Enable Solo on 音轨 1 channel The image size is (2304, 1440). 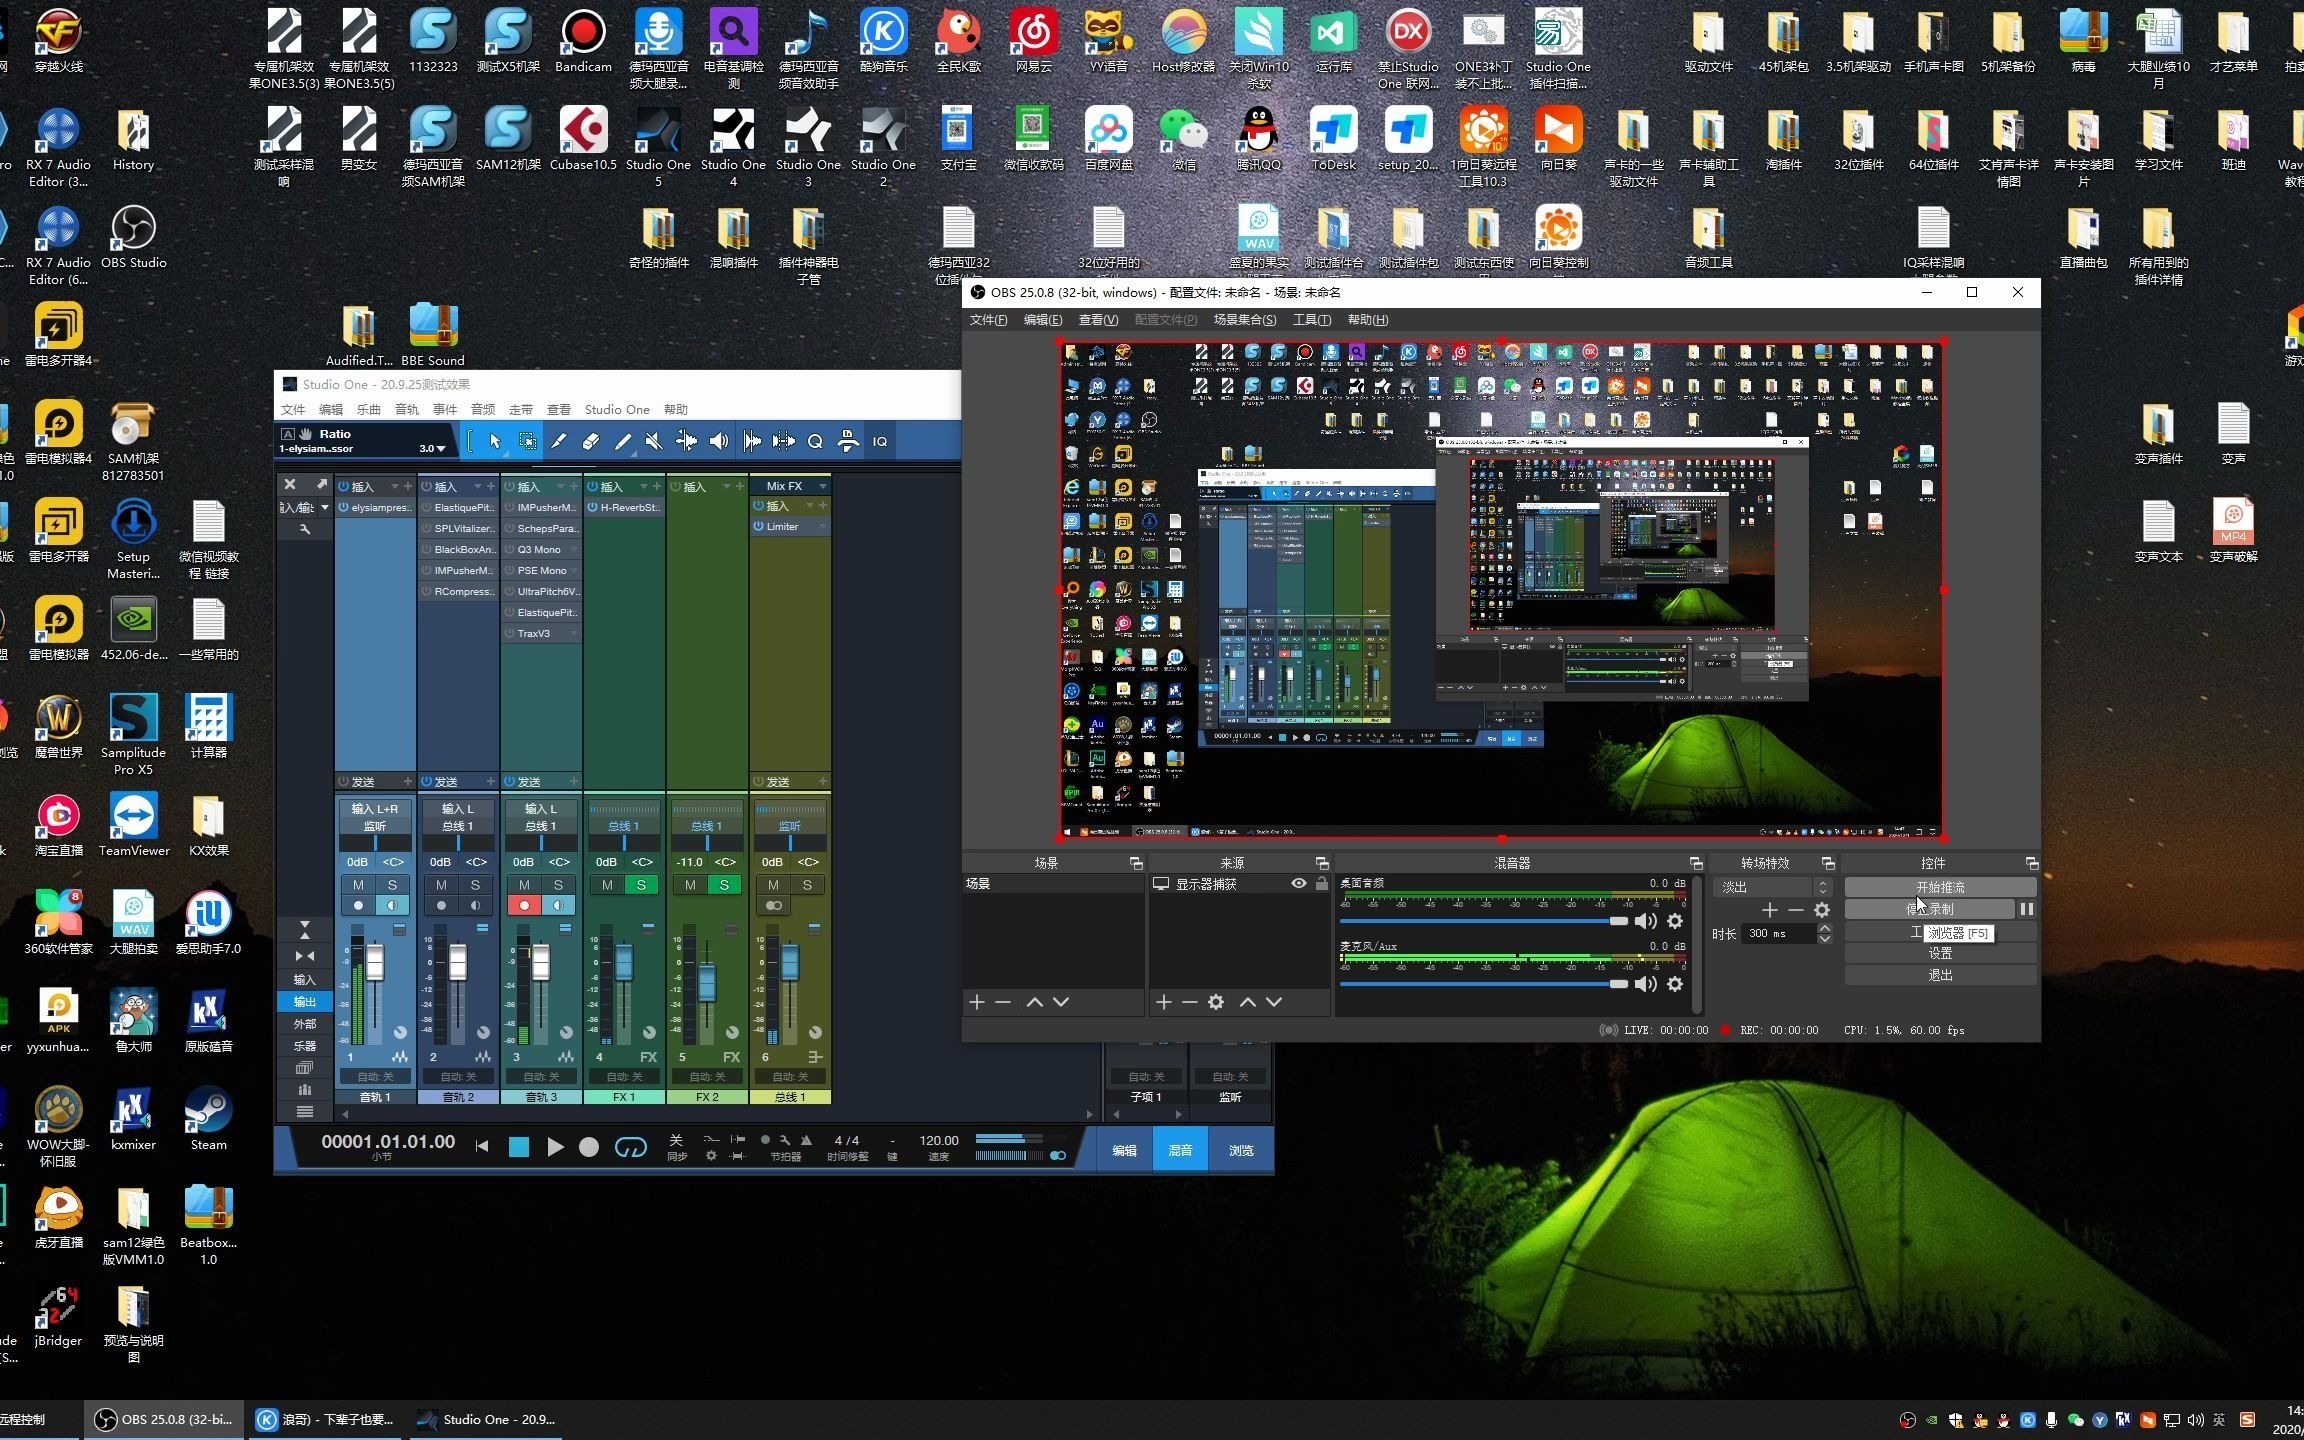[392, 885]
